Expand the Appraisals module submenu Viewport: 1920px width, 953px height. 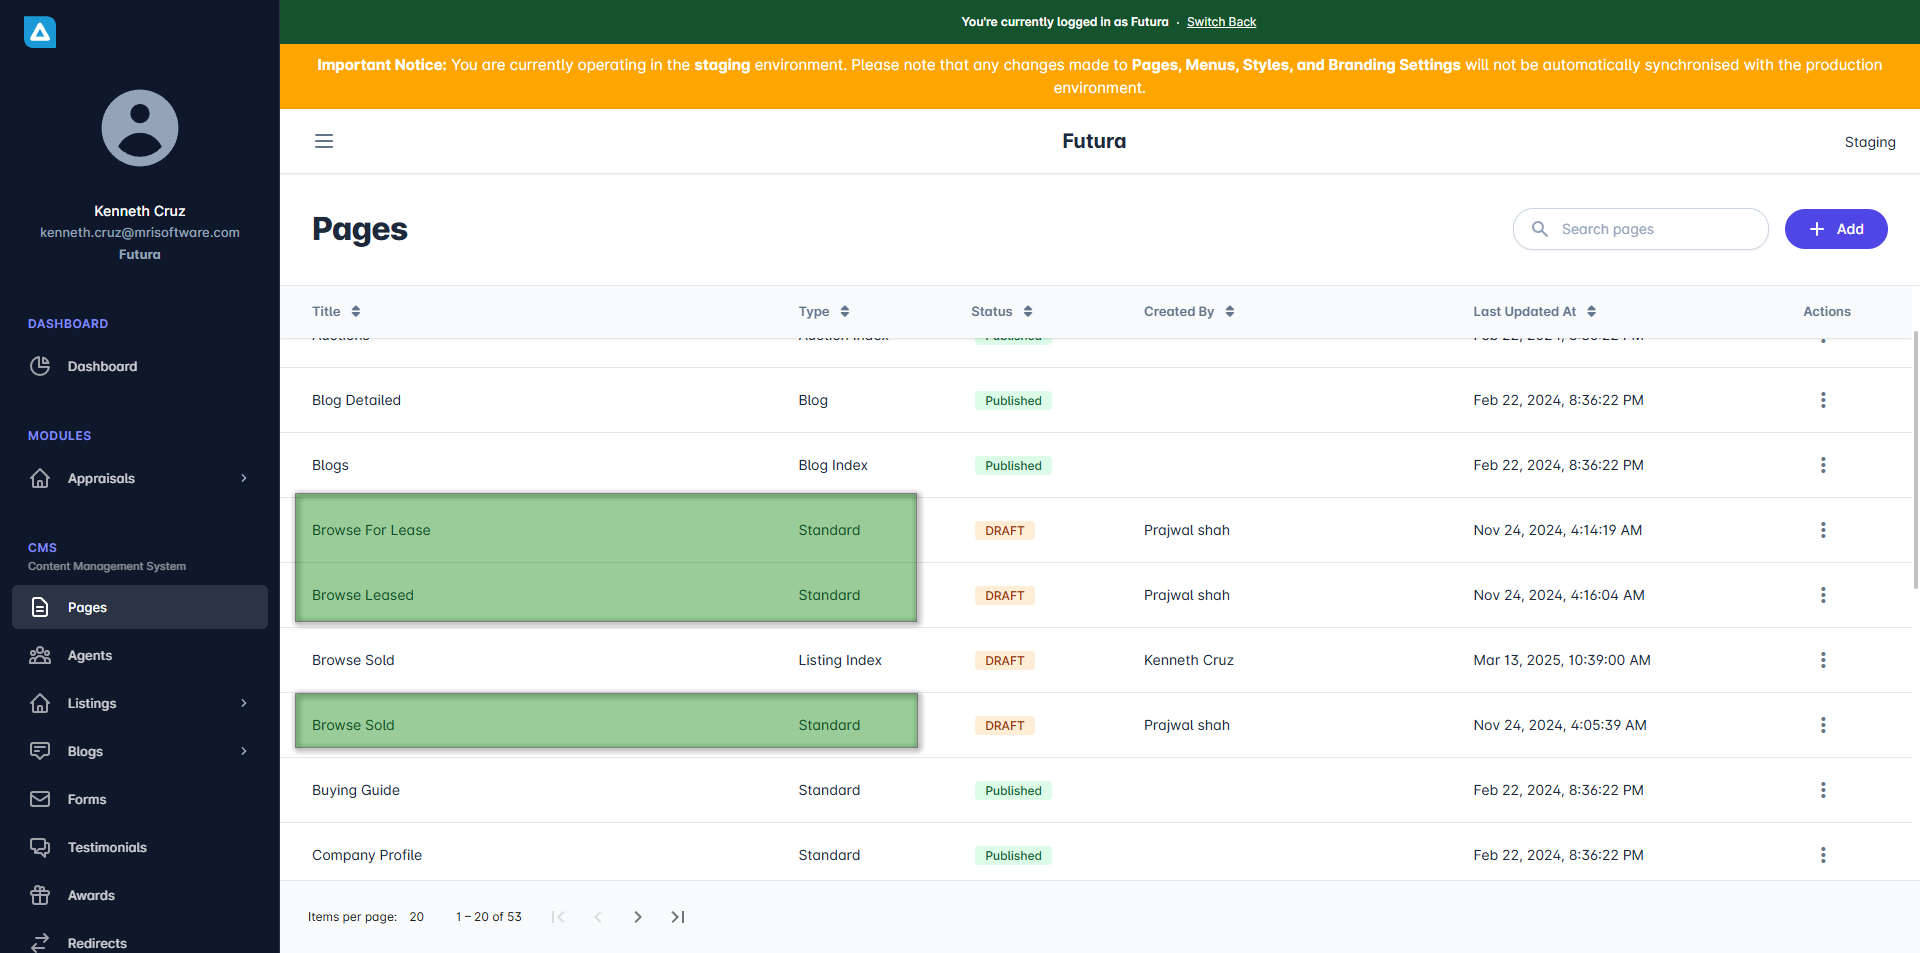point(243,478)
